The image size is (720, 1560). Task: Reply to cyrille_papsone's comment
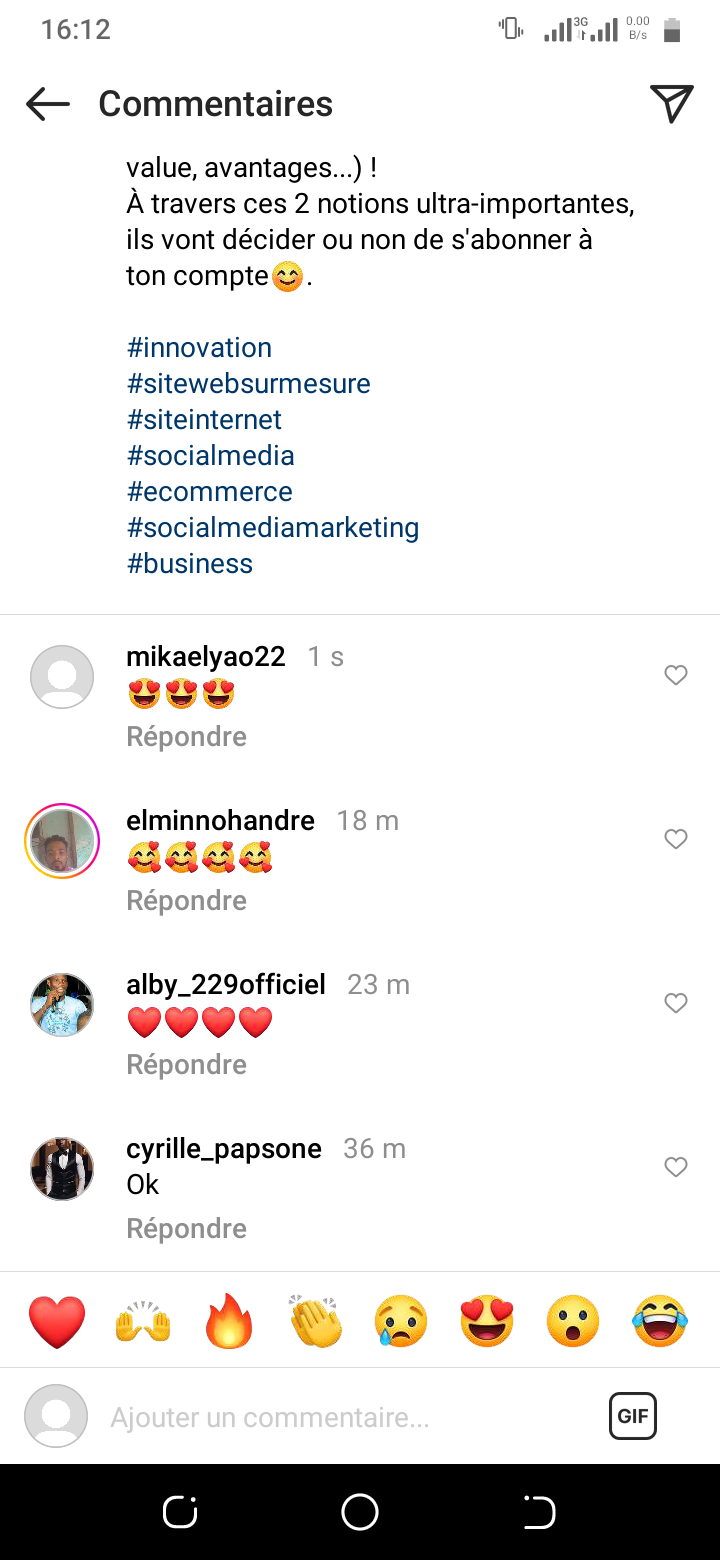point(186,1228)
